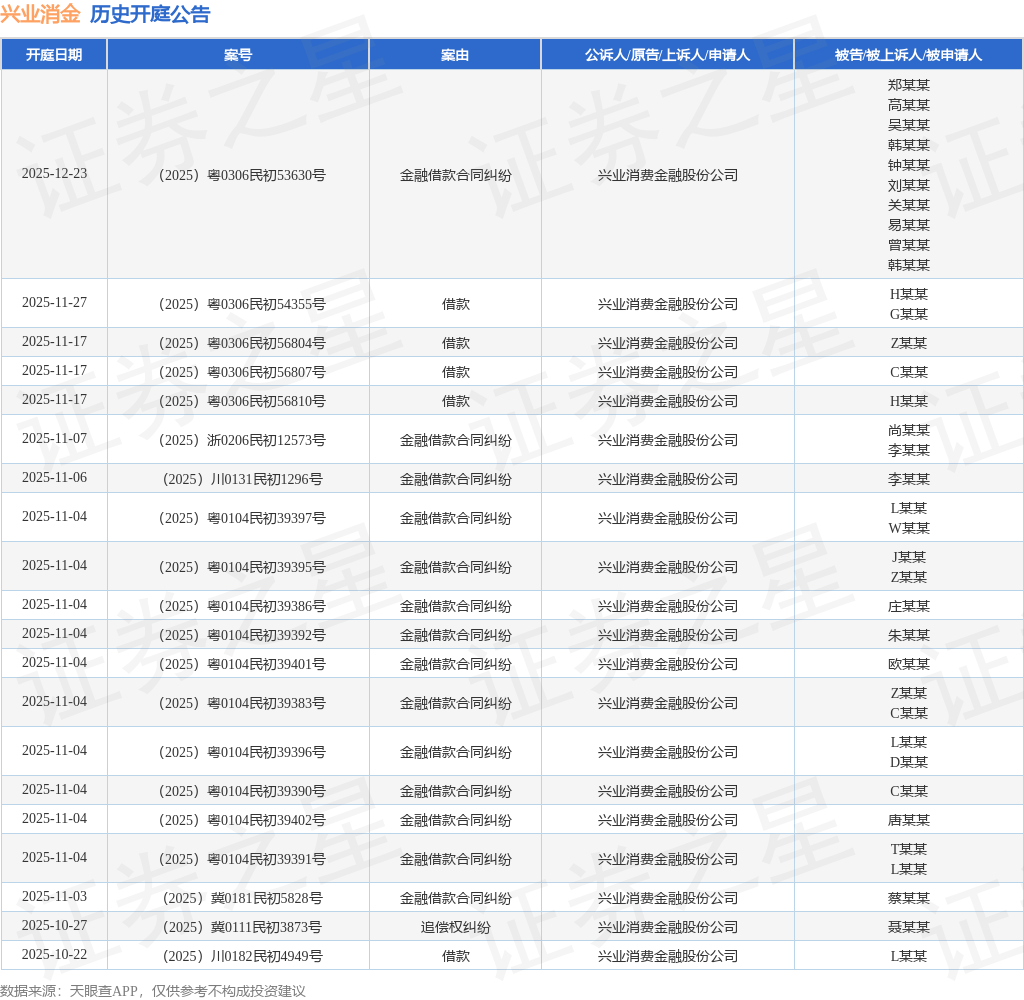Image resolution: width=1024 pixels, height=1000 pixels.
Task: Click case （2025）冀0111民初3873号 row
Action: 238,926
